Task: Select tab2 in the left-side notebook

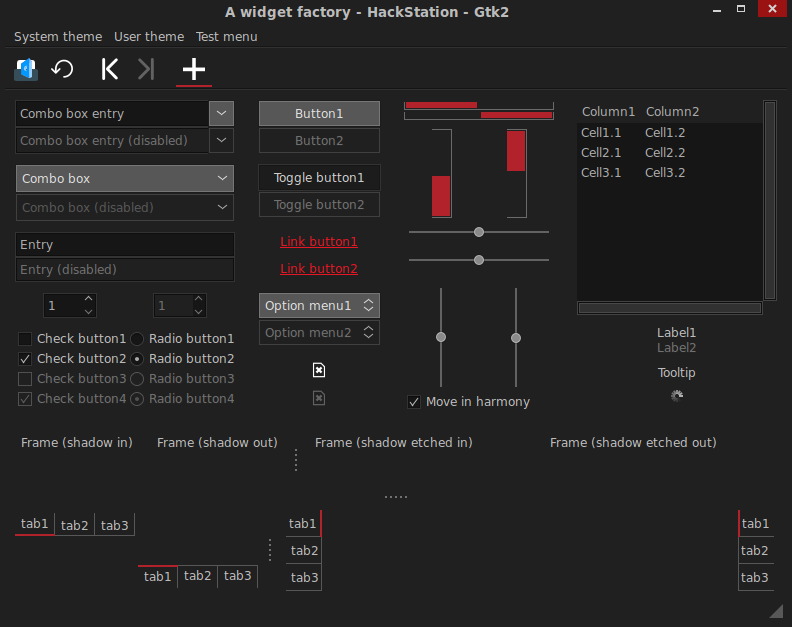Action: 304,551
